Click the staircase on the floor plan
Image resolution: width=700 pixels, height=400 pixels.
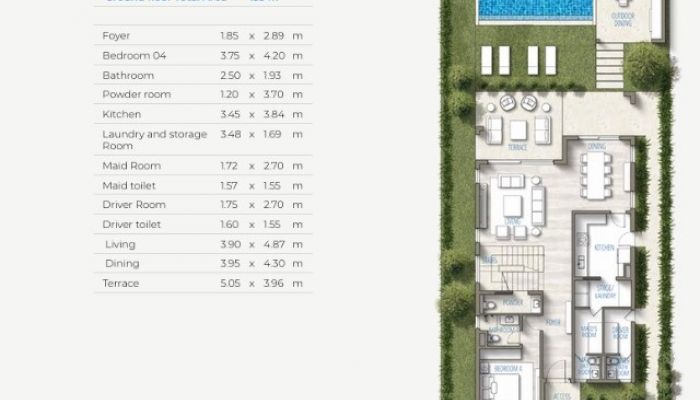(512, 268)
